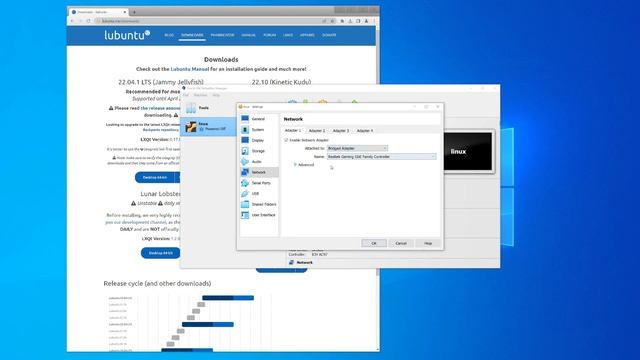
Task: Click browser reload page icon
Action: pyautogui.click(x=88, y=21)
